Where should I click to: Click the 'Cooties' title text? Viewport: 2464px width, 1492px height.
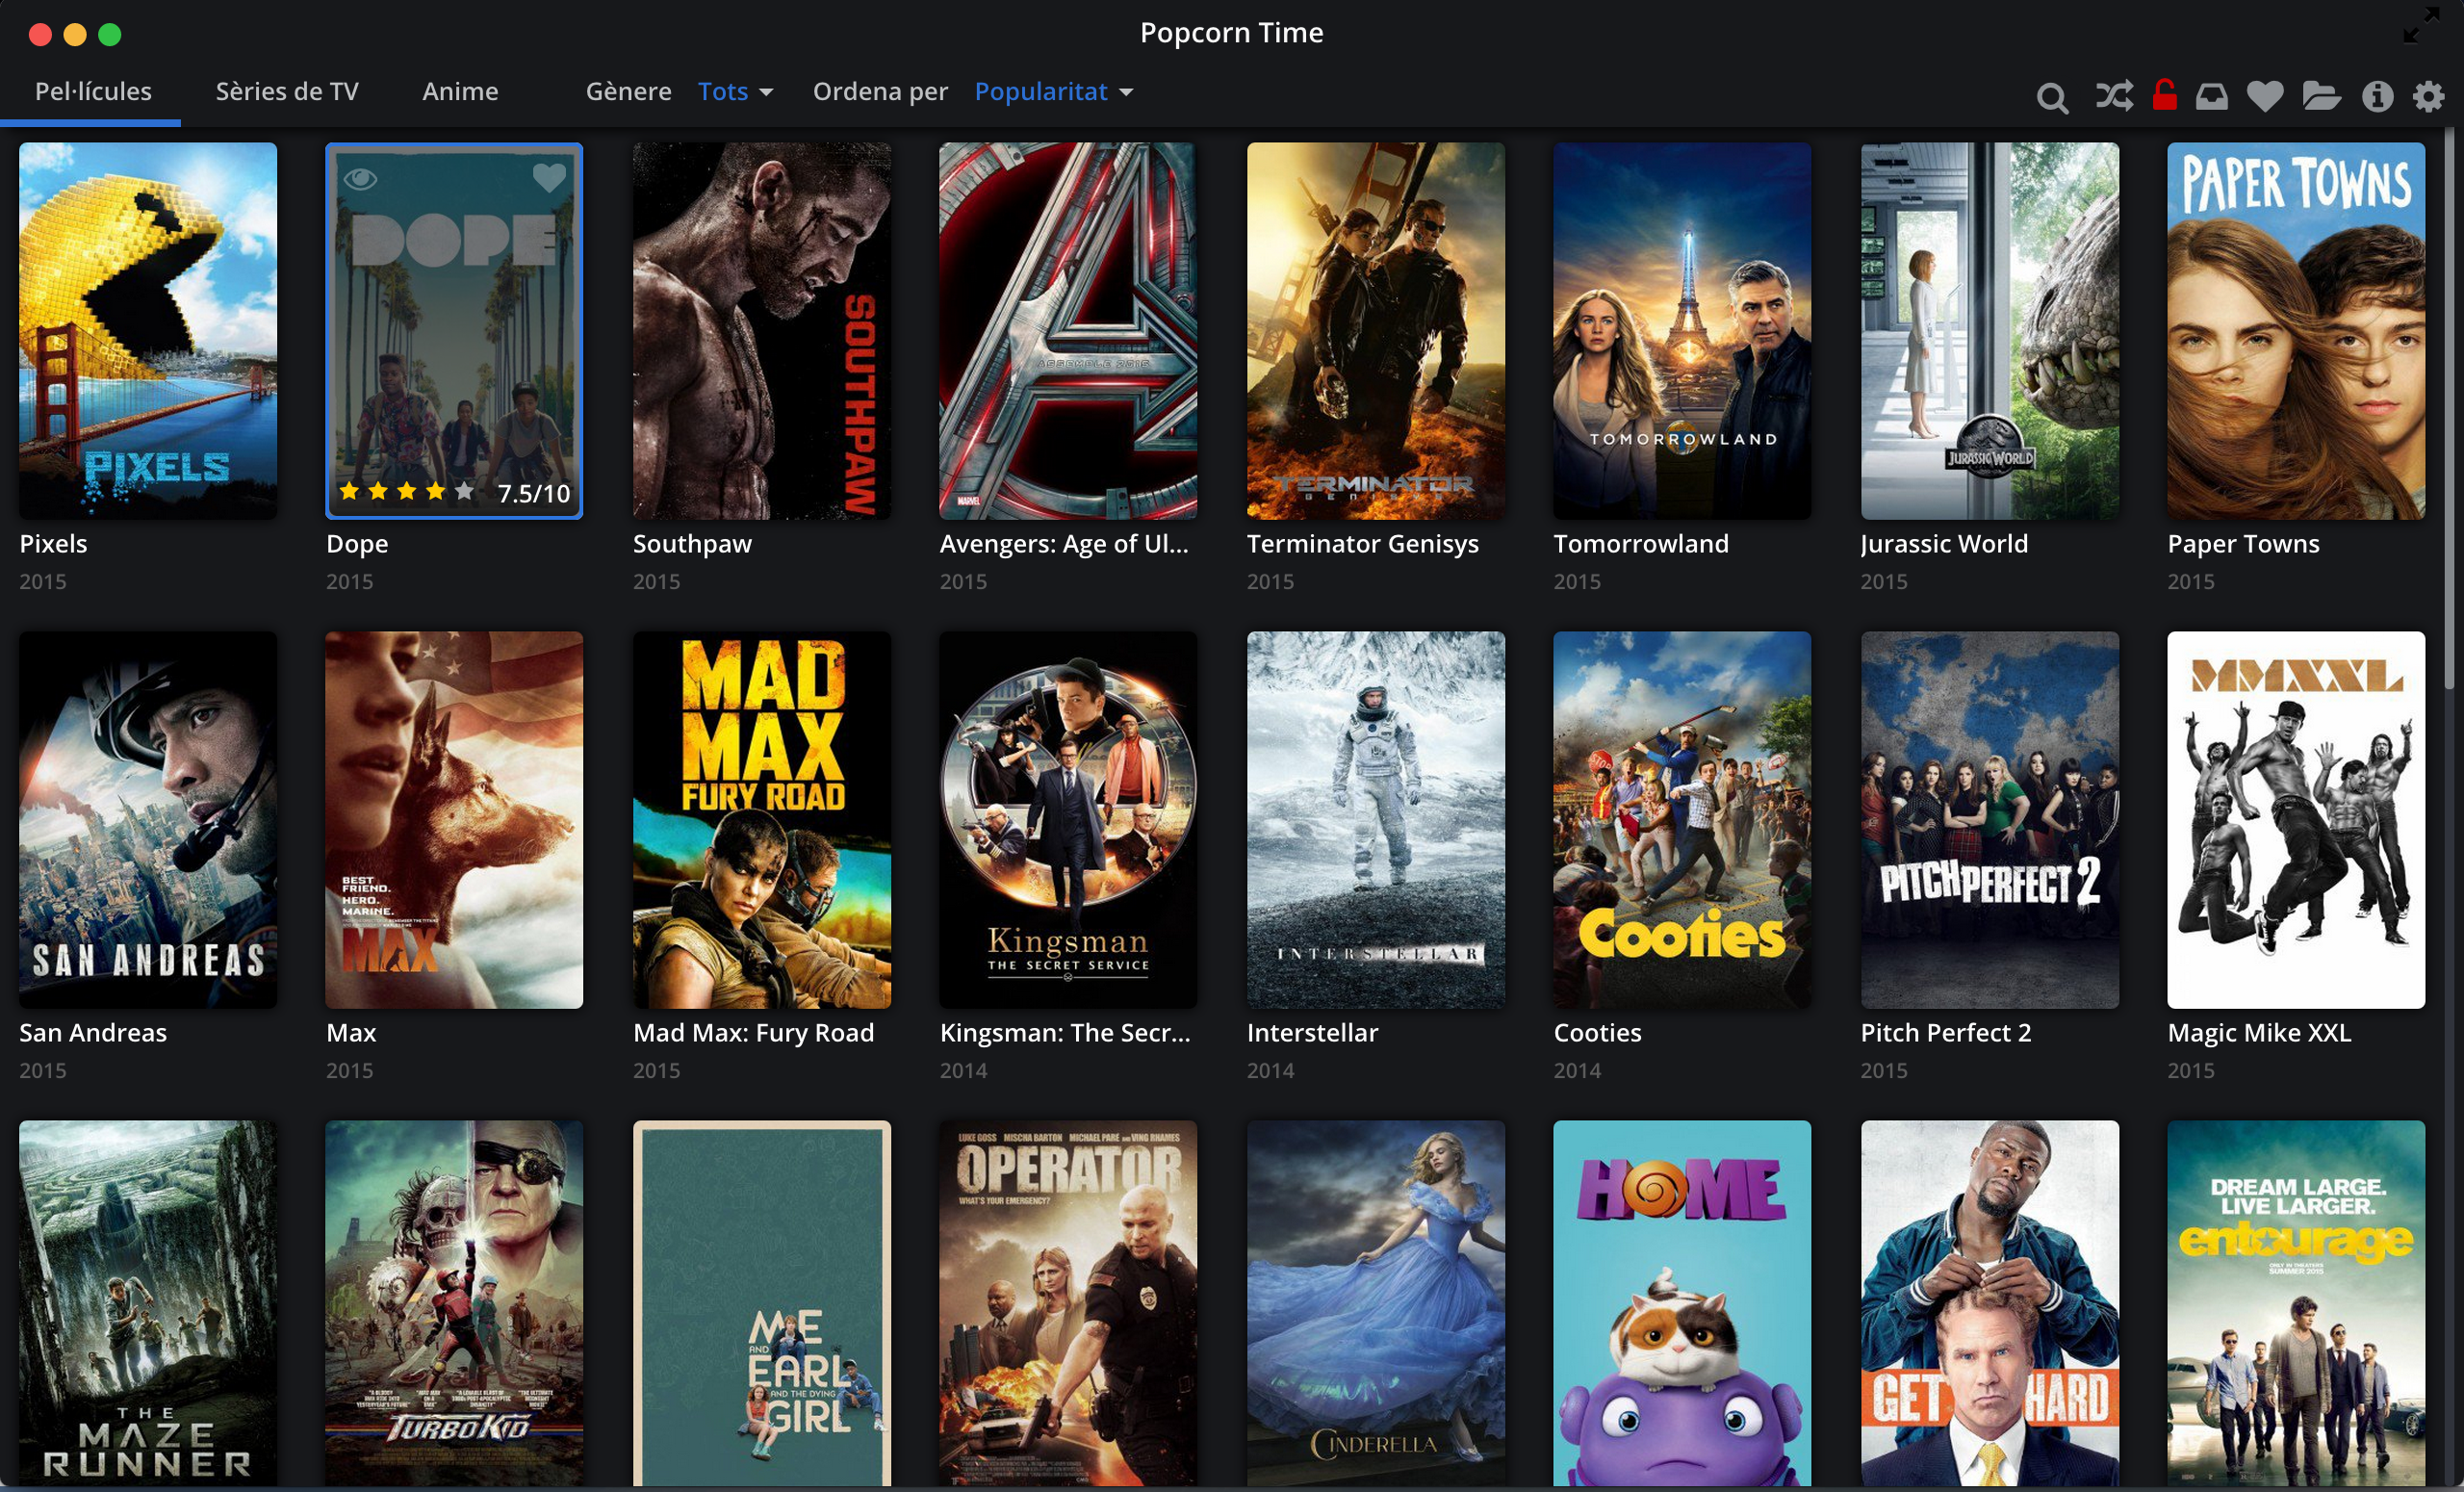pyautogui.click(x=1597, y=1033)
